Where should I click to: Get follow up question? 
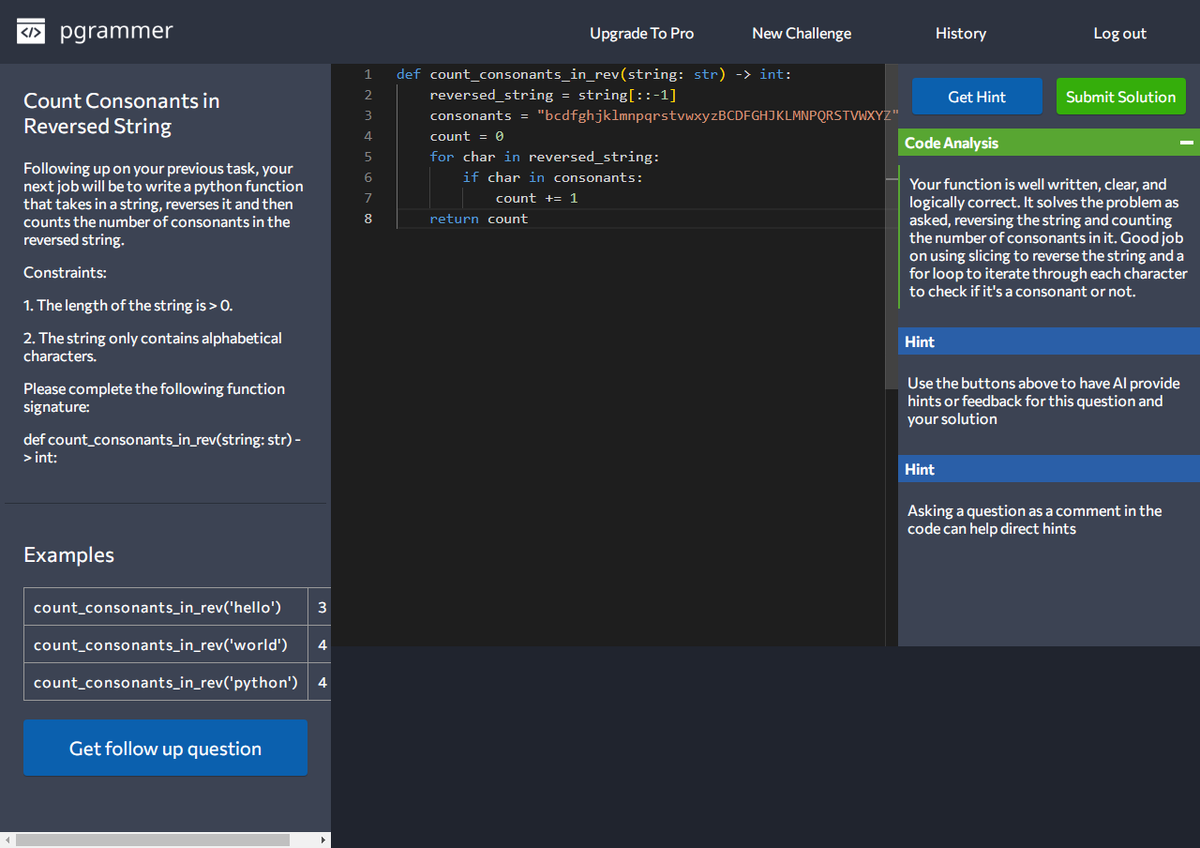click(165, 748)
